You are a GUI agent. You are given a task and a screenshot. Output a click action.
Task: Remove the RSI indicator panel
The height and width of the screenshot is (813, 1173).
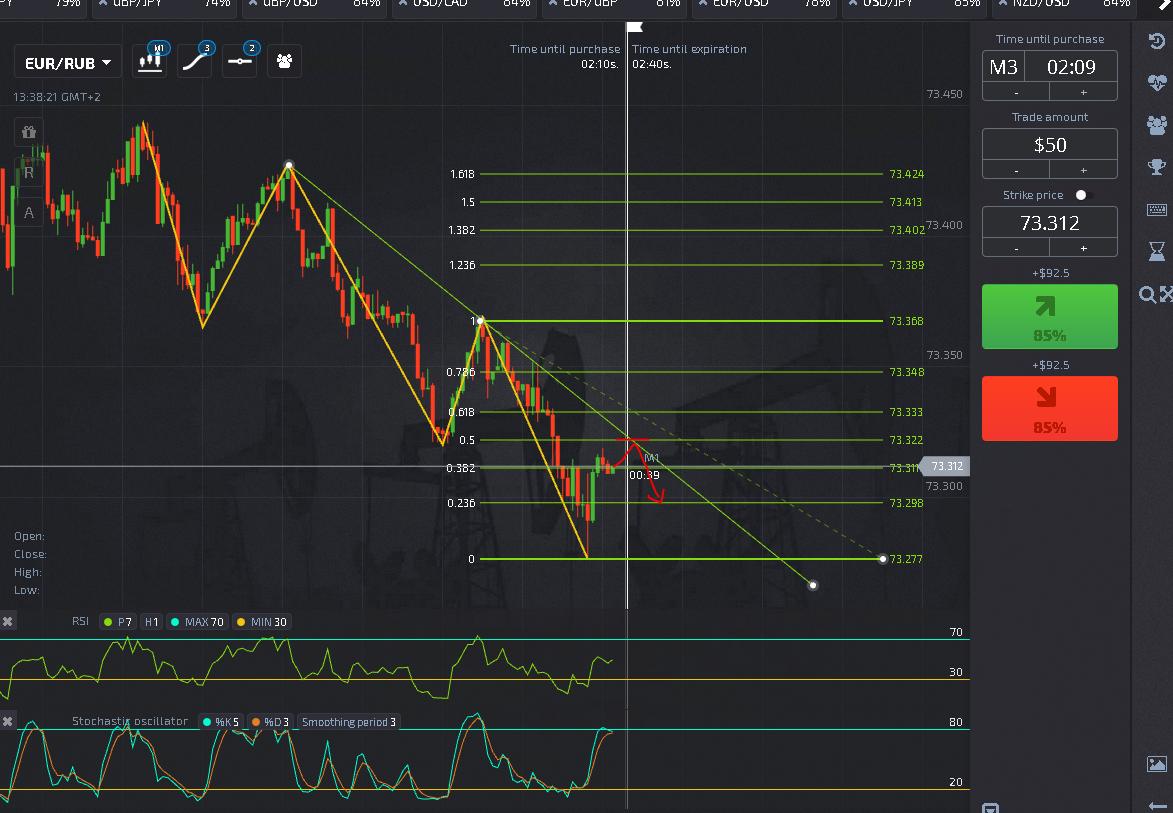pos(7,622)
